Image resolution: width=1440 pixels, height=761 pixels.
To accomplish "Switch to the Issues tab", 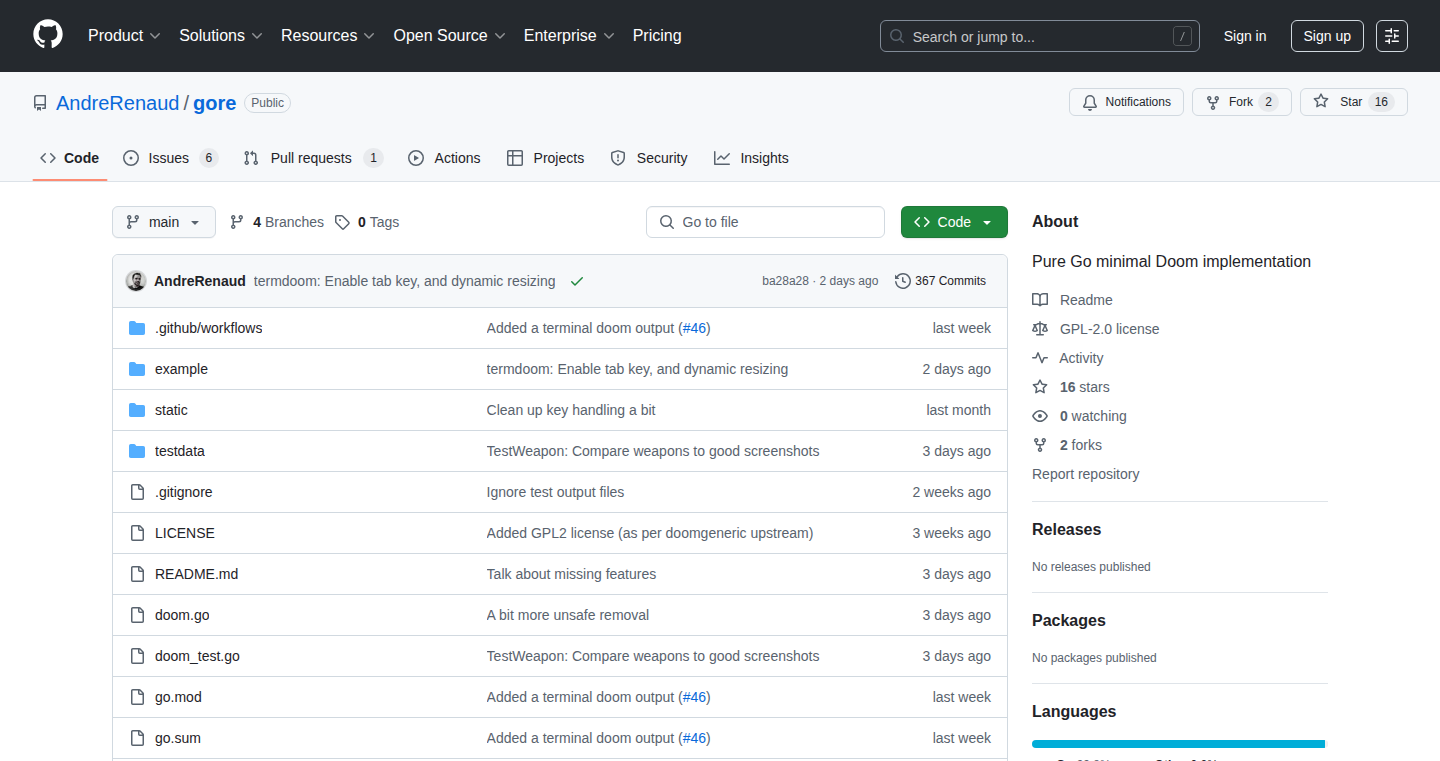I will click(170, 158).
